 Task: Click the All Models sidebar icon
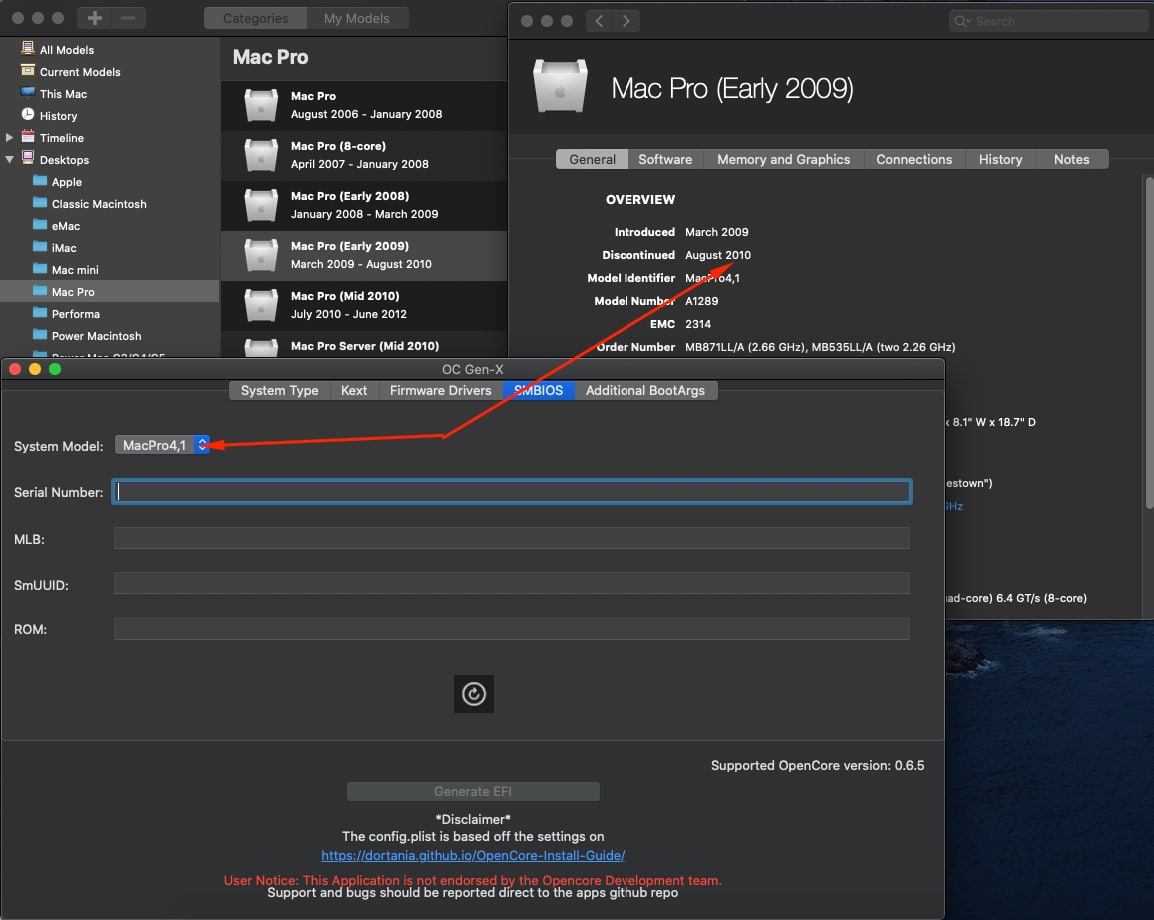click(x=28, y=49)
